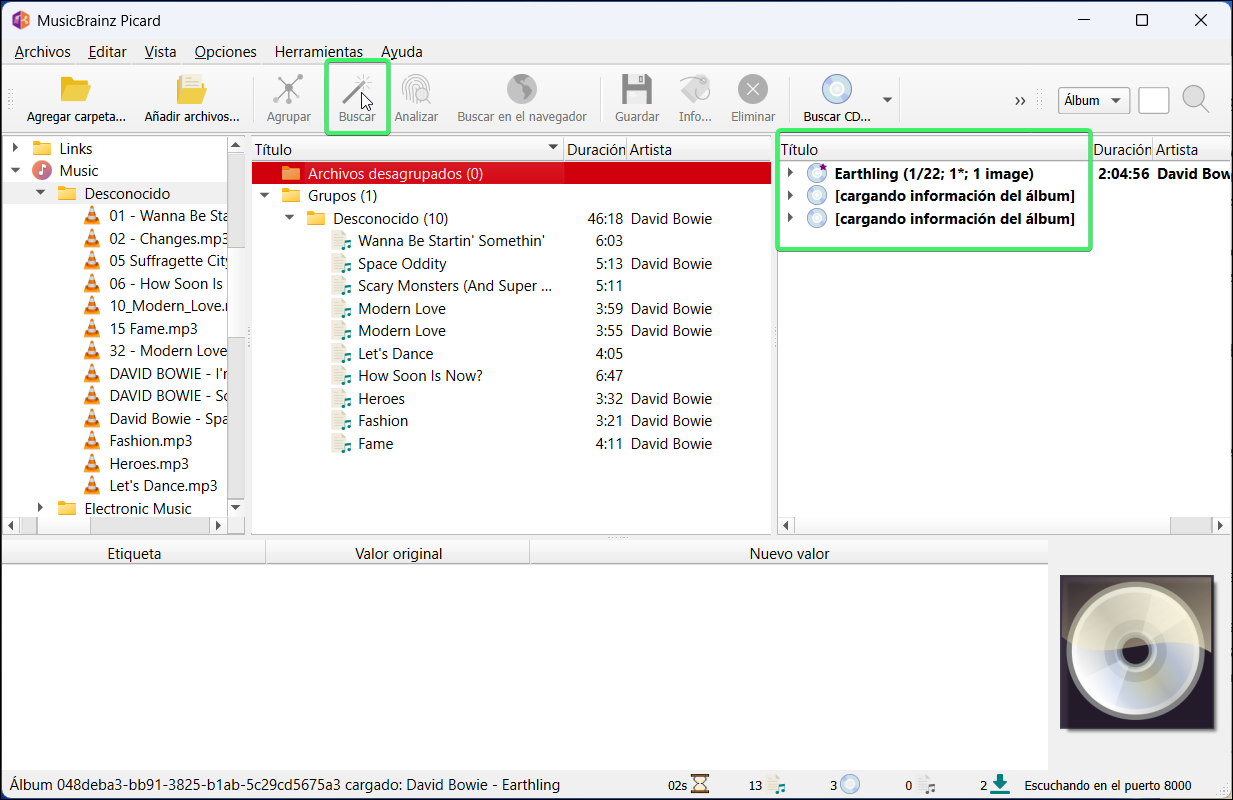The width and height of the screenshot is (1233, 800).
Task: Open the Herramientas menu
Action: (318, 52)
